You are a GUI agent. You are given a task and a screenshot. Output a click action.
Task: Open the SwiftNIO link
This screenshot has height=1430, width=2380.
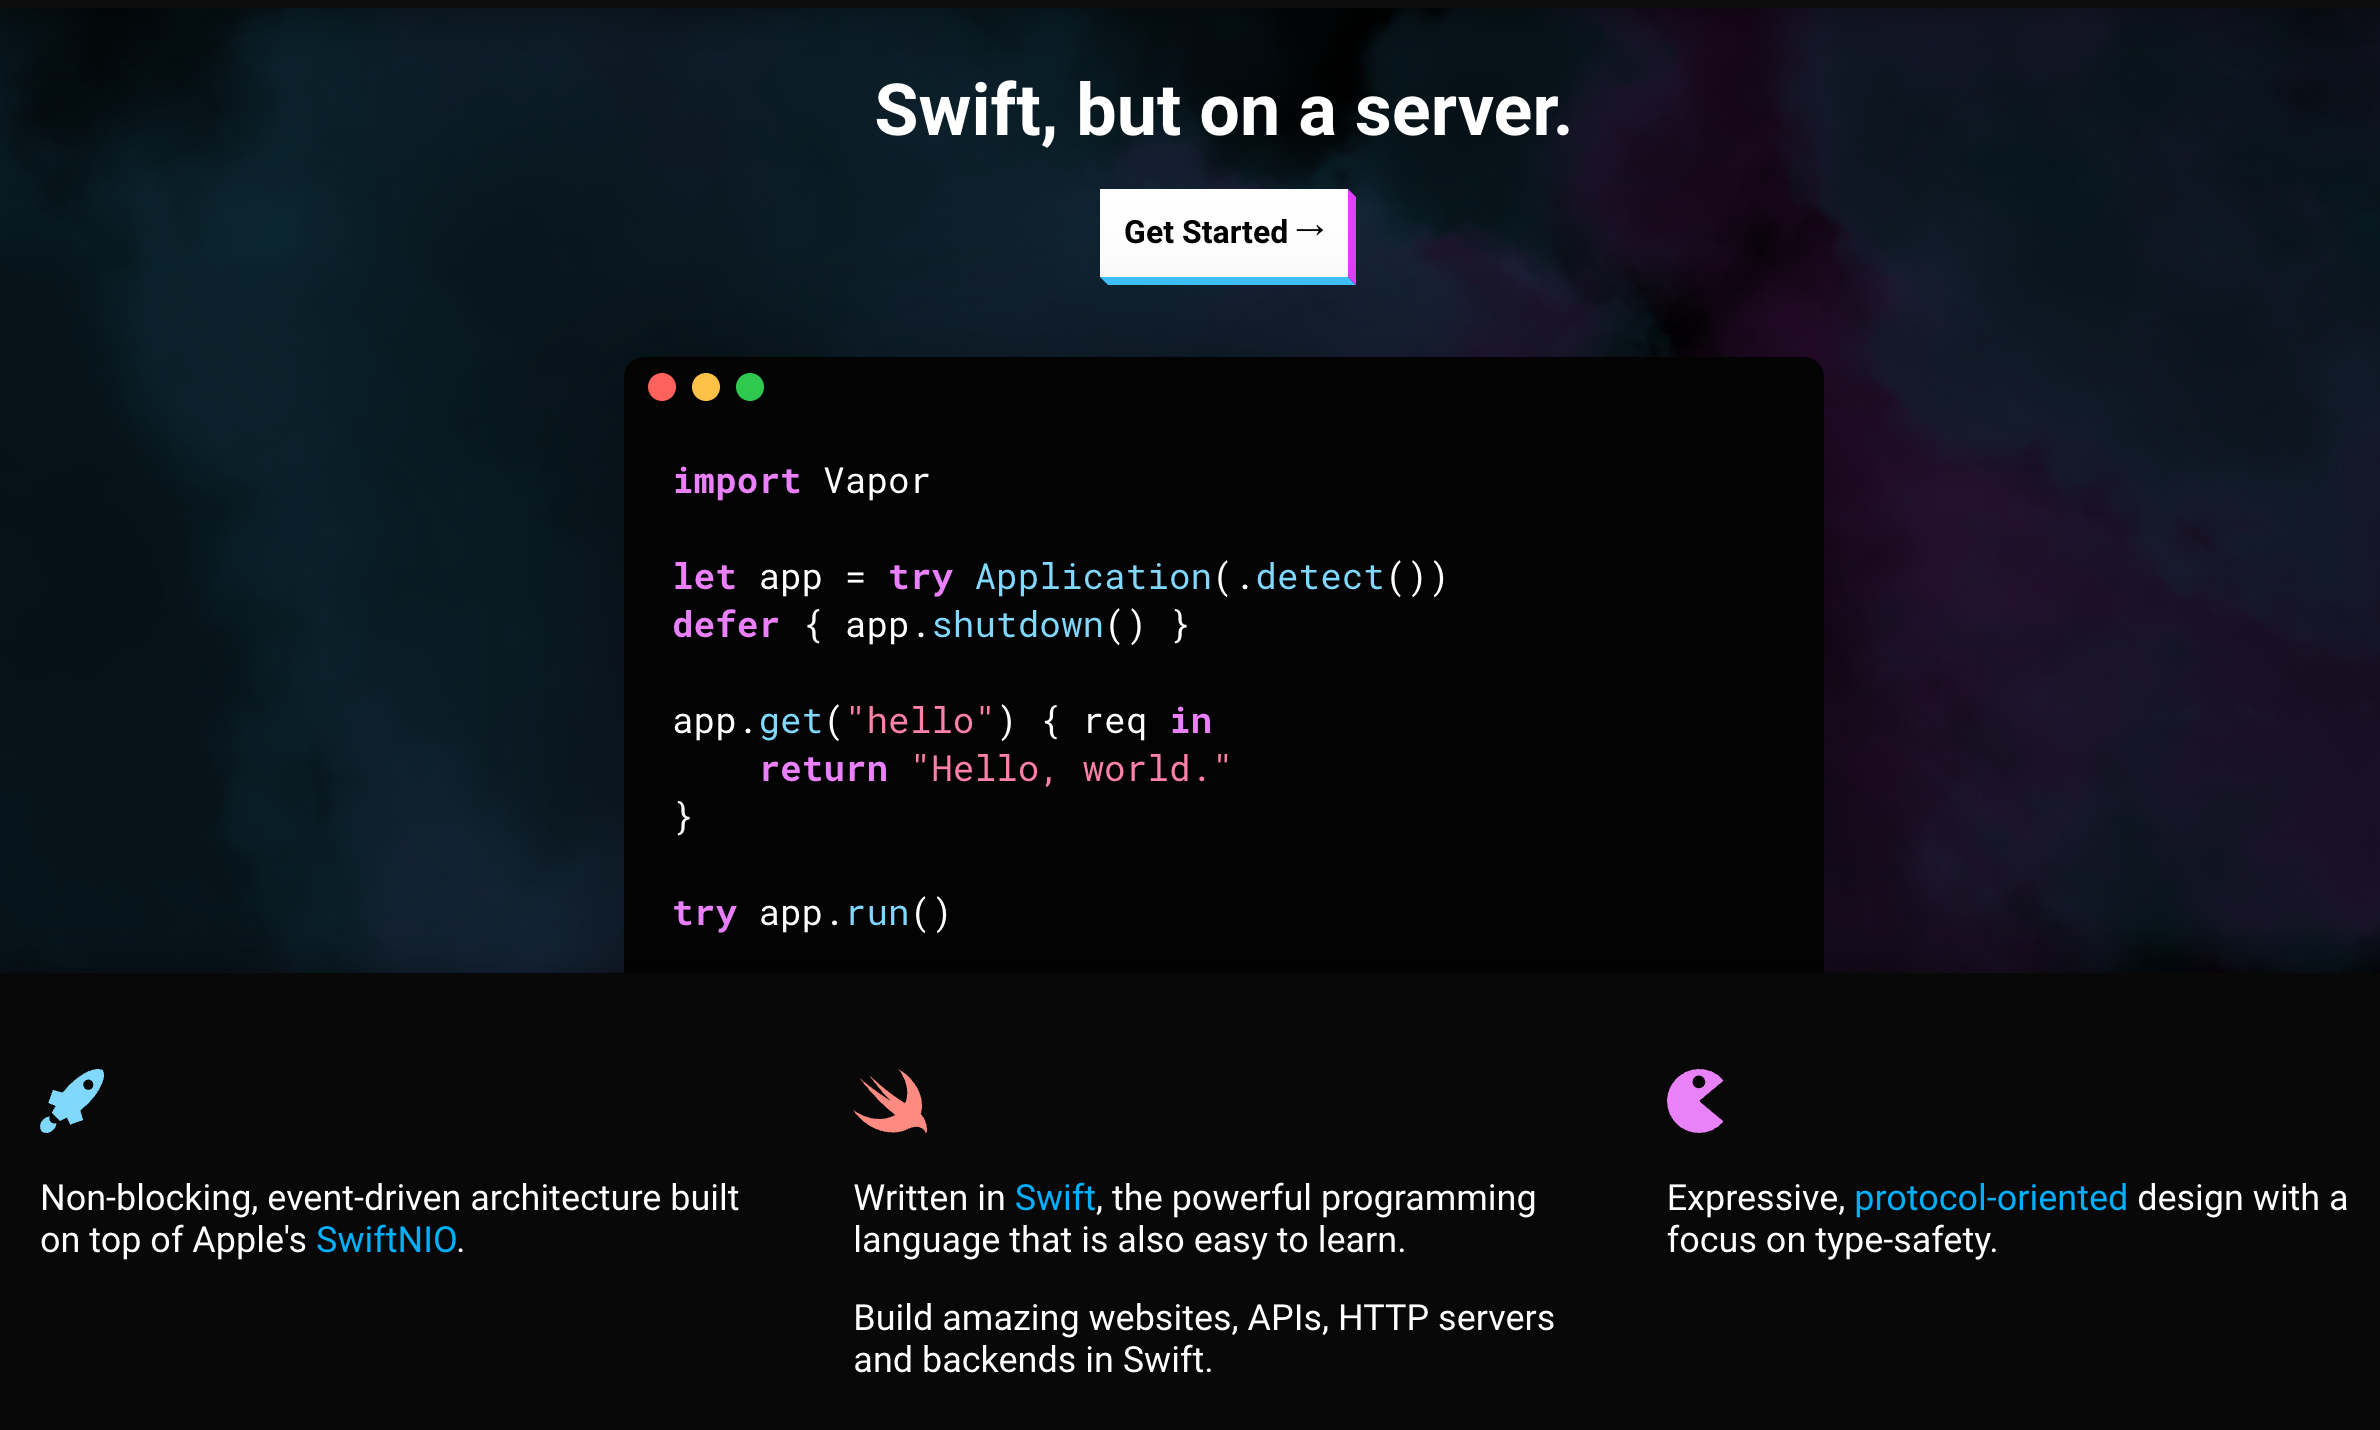coord(386,1240)
